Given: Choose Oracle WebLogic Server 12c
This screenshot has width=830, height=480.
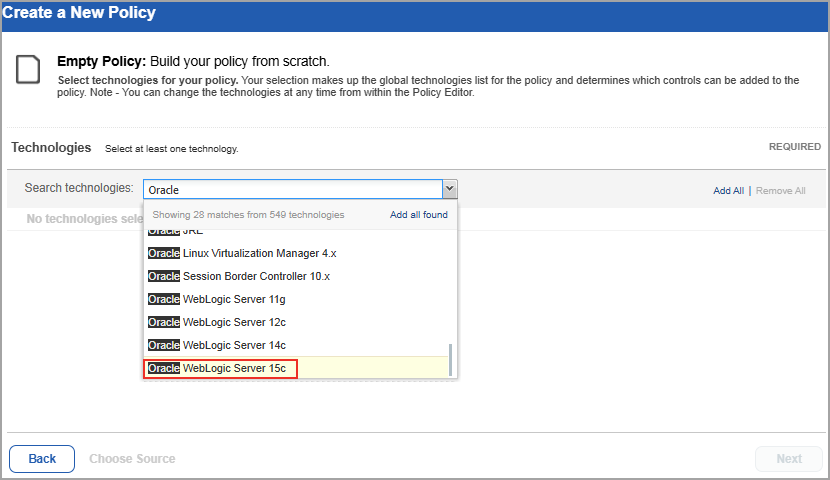Looking at the screenshot, I should 297,322.
